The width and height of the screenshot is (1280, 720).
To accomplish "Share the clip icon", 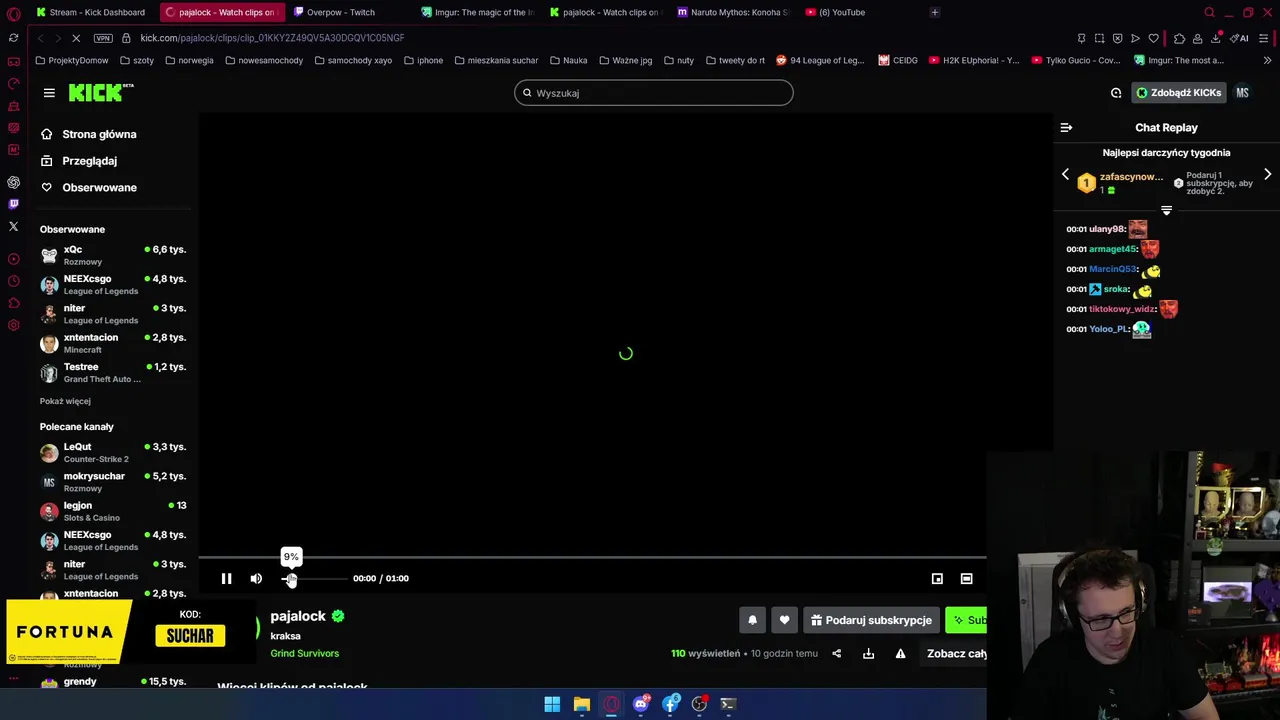I will point(837,654).
